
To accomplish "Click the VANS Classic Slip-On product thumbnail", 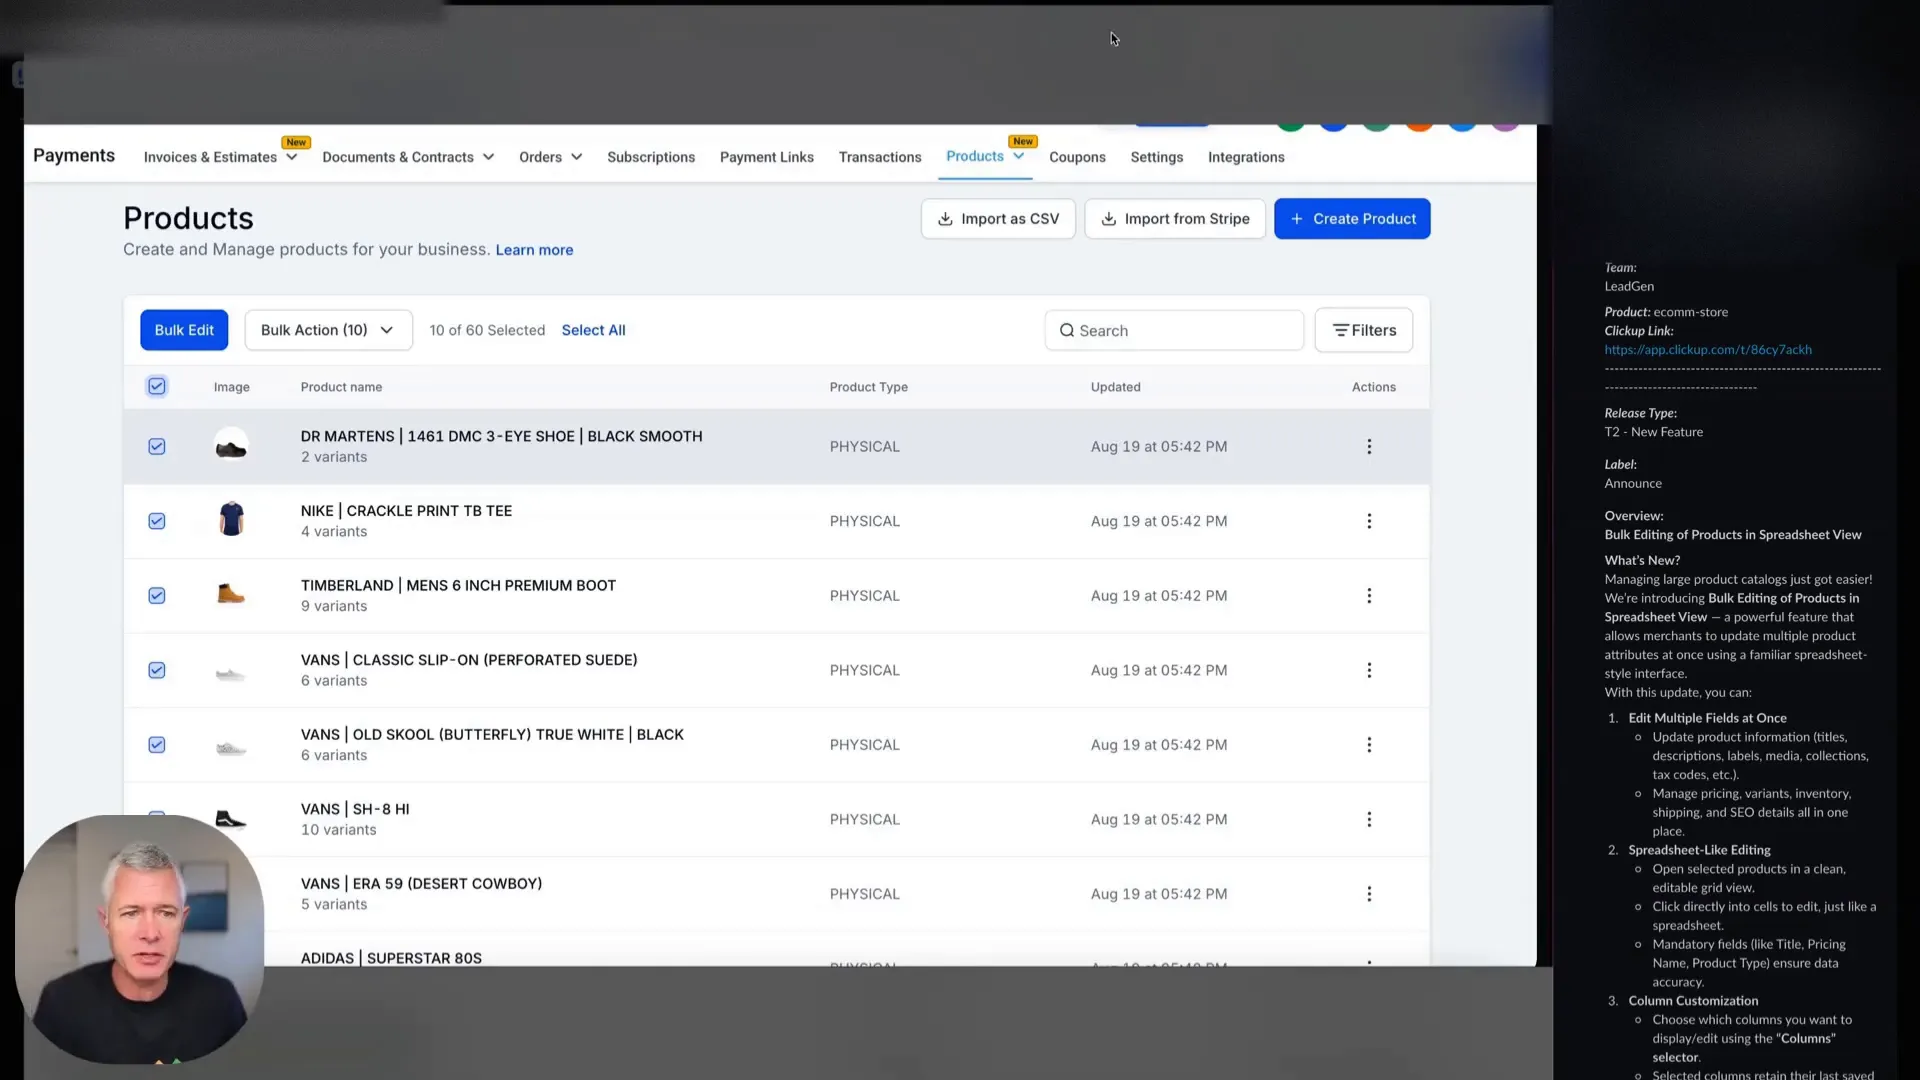I will 231,670.
